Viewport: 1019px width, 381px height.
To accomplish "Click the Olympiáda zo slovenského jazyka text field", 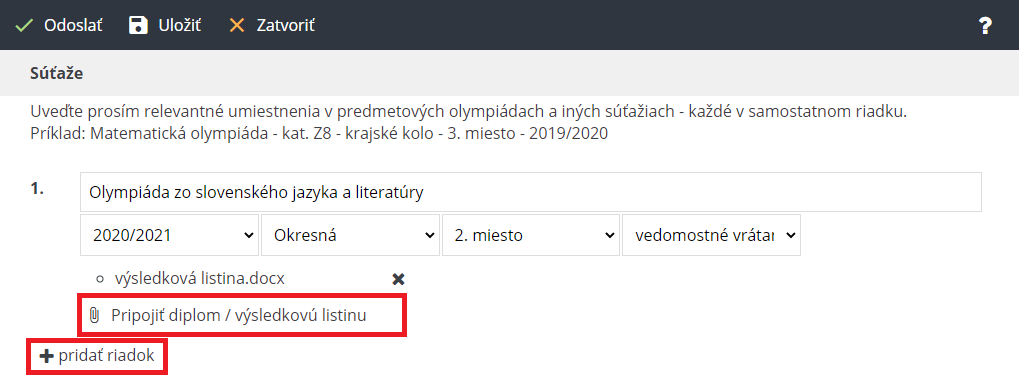I will point(531,192).
